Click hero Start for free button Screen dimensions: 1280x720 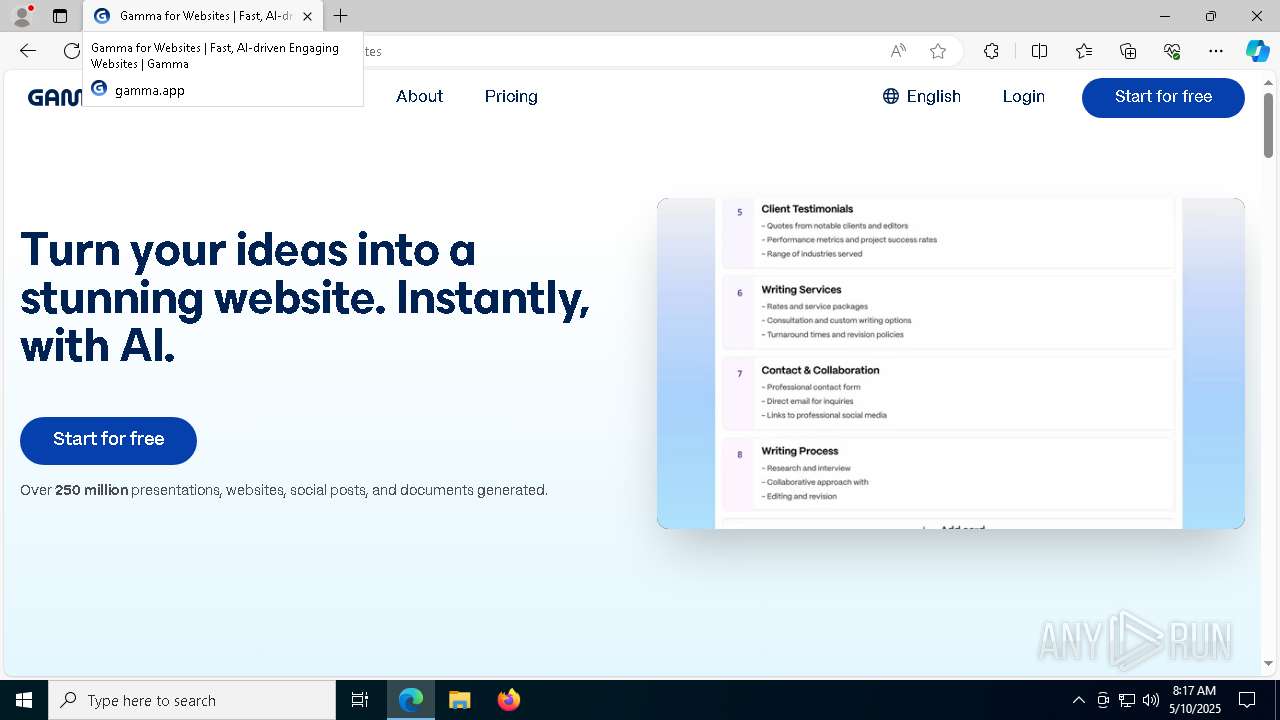(108, 440)
